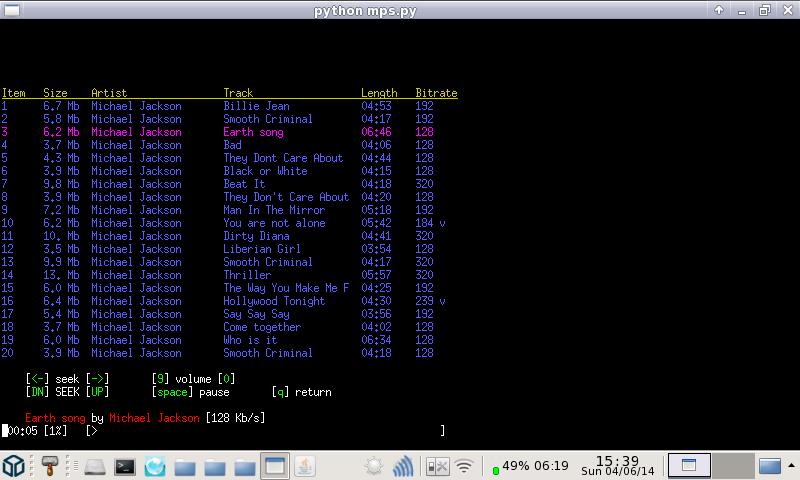Click the show desktop icon beside pager
Screen dimensions: 800x480
tap(769, 466)
